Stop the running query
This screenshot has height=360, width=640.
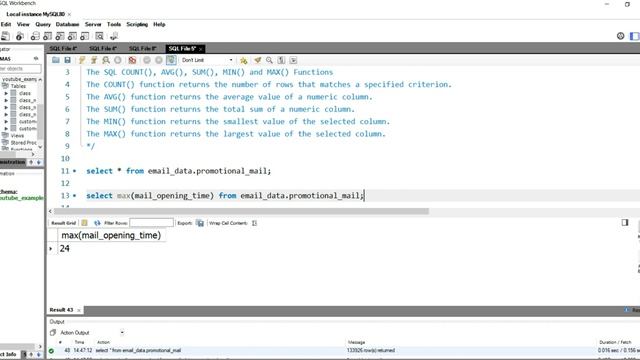(118, 60)
